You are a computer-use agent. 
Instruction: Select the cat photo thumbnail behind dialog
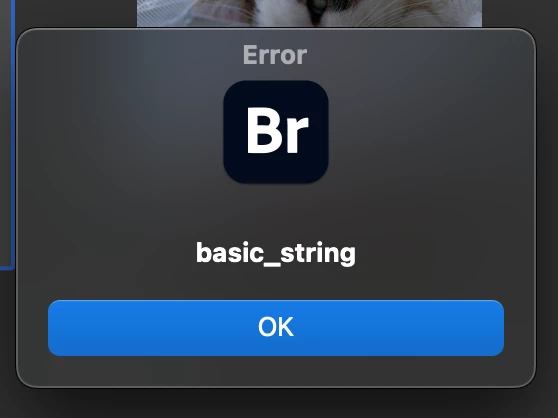[309, 13]
